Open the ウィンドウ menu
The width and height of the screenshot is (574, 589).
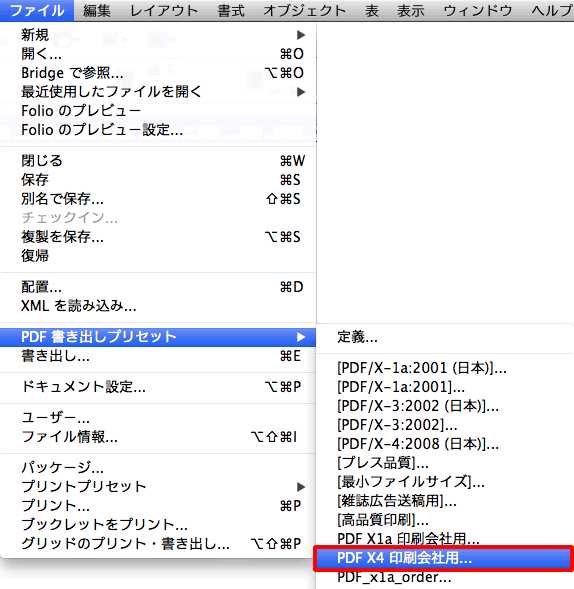[x=478, y=11]
